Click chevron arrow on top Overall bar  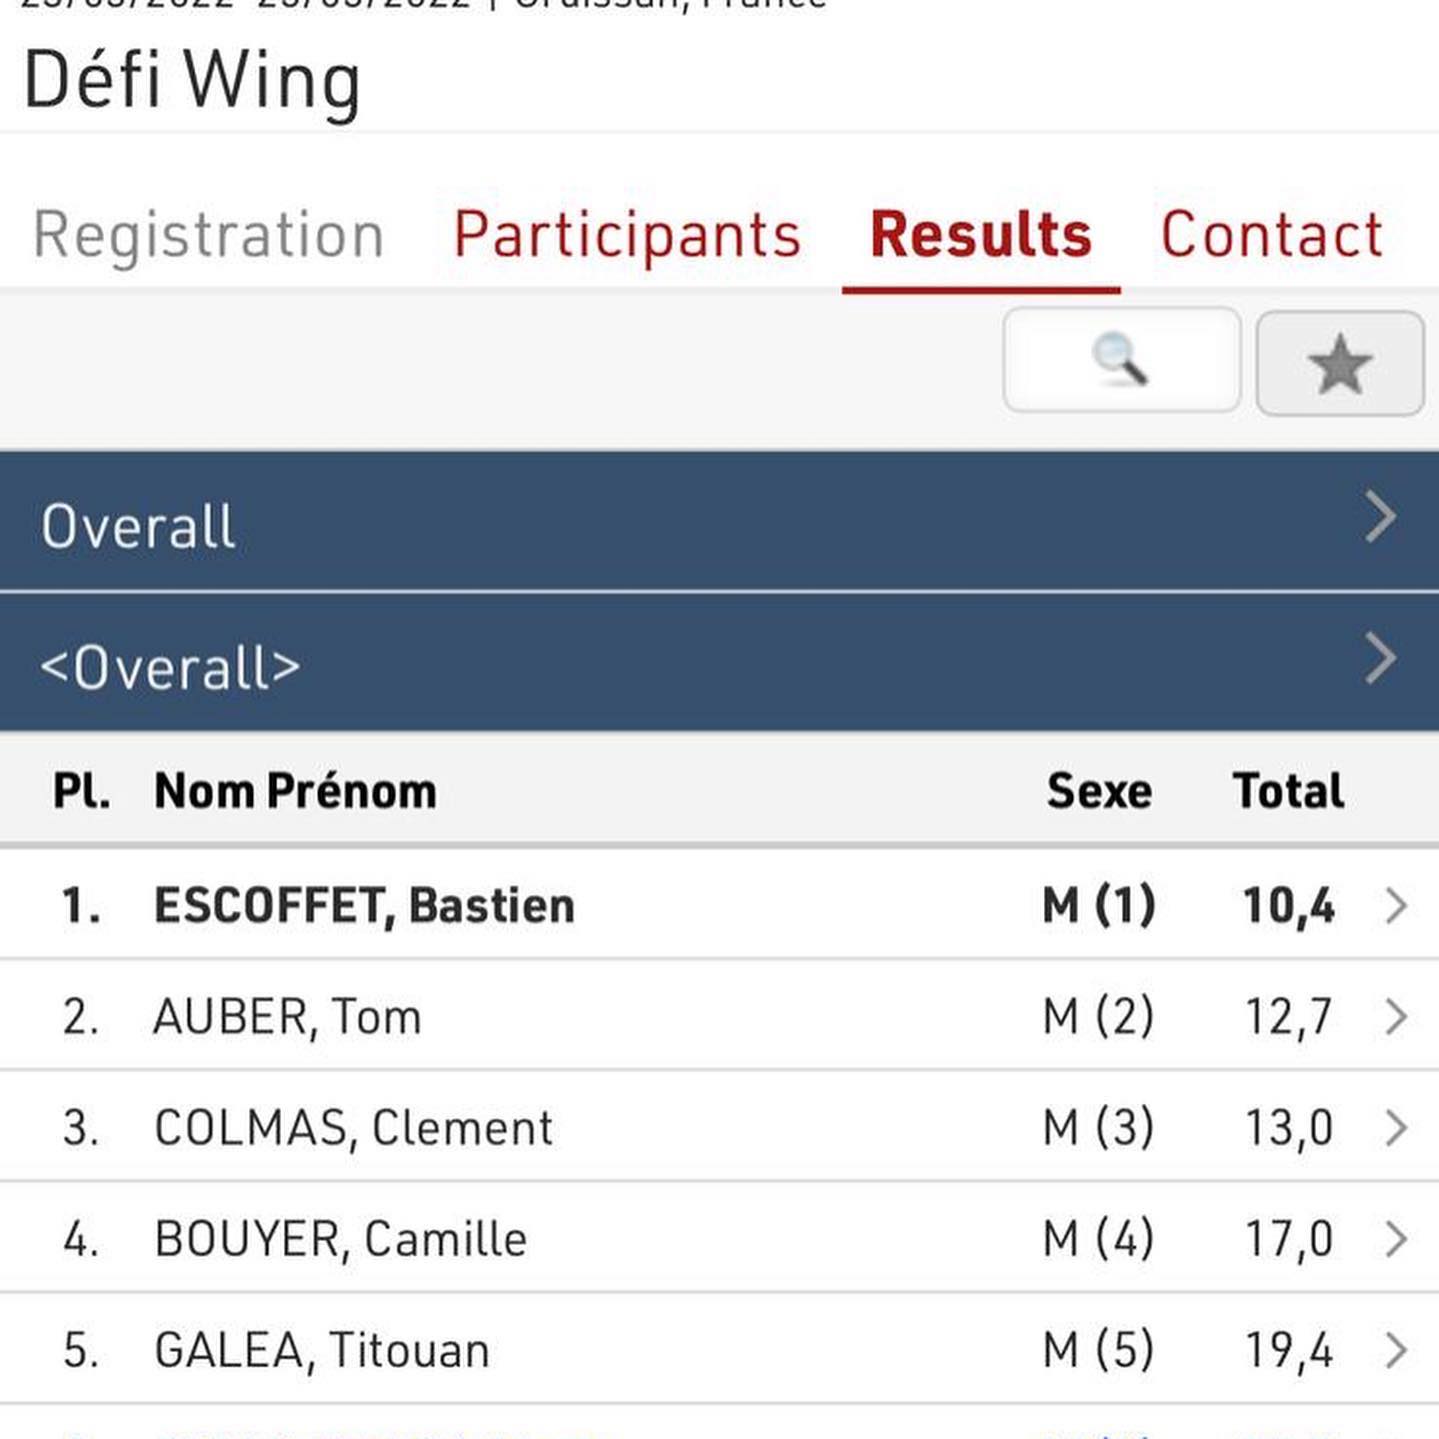1381,518
